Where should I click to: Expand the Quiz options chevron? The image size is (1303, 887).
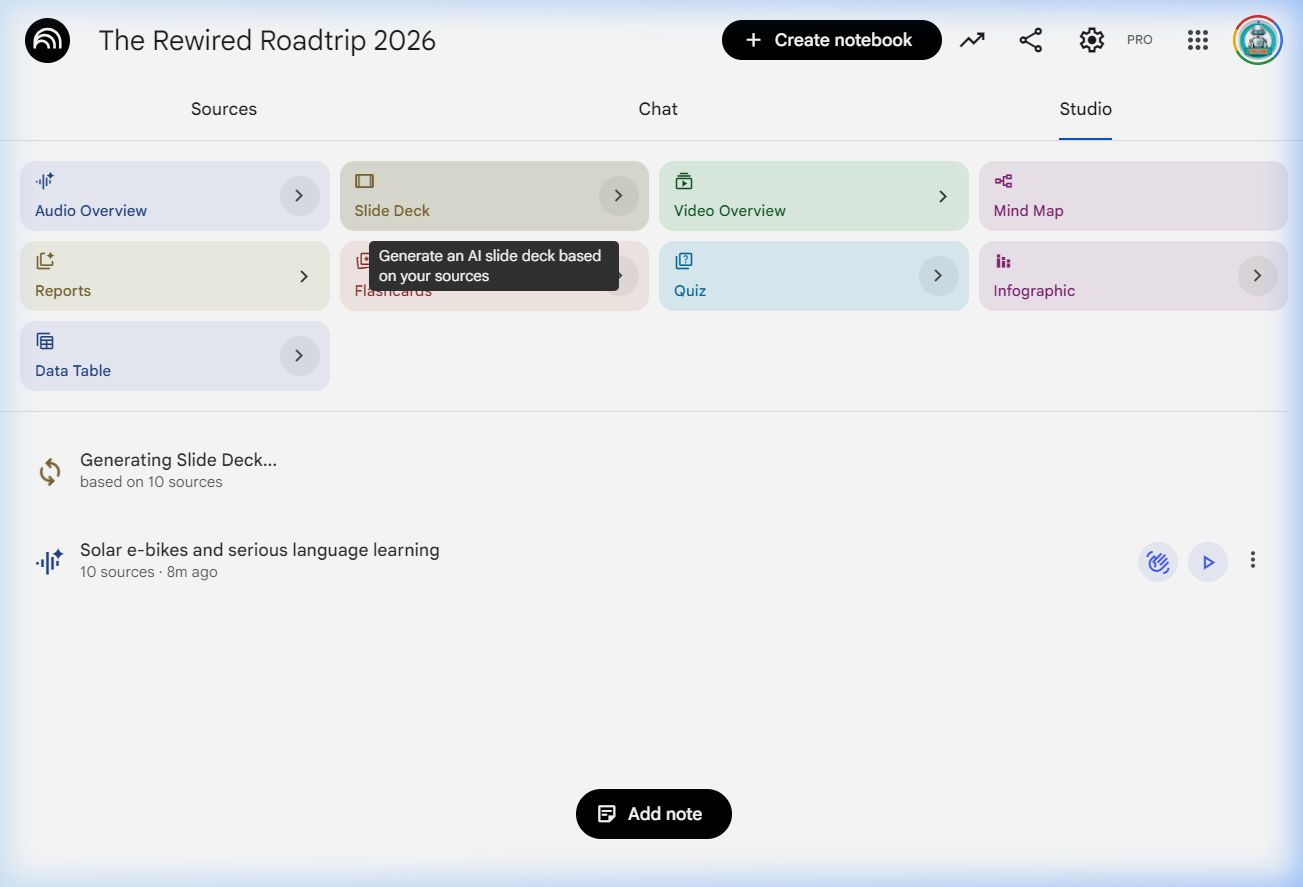point(938,276)
